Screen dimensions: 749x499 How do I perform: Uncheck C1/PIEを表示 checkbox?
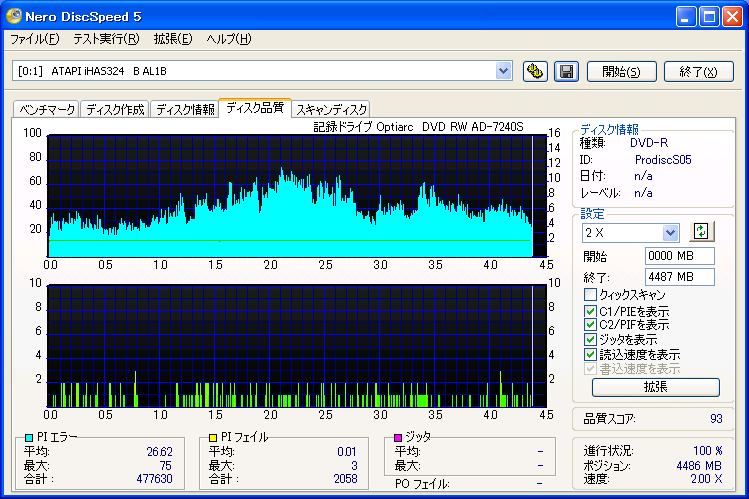pyautogui.click(x=590, y=311)
